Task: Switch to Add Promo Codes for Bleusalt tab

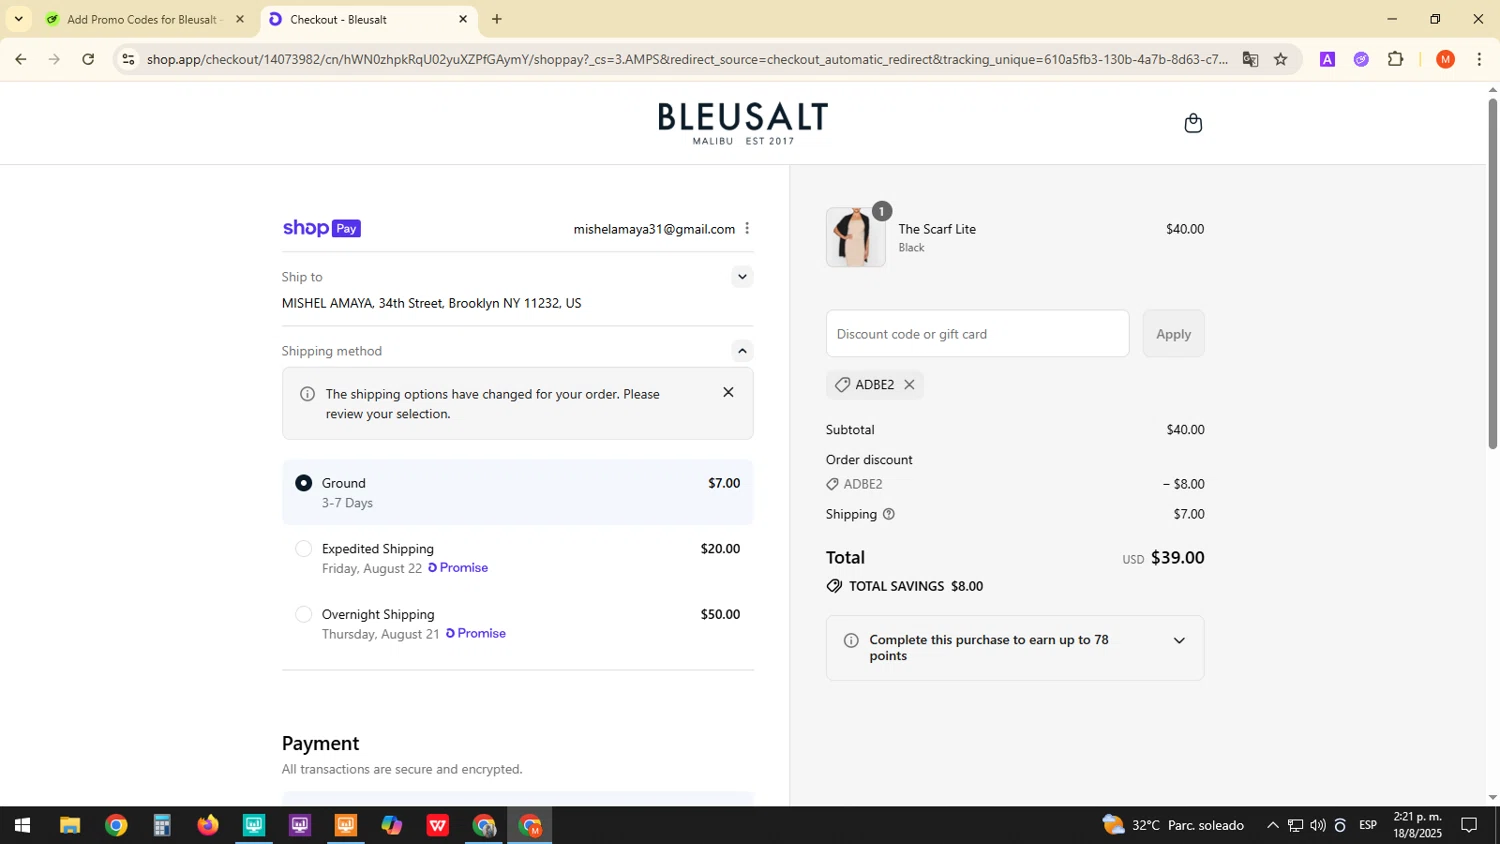Action: 144,19
